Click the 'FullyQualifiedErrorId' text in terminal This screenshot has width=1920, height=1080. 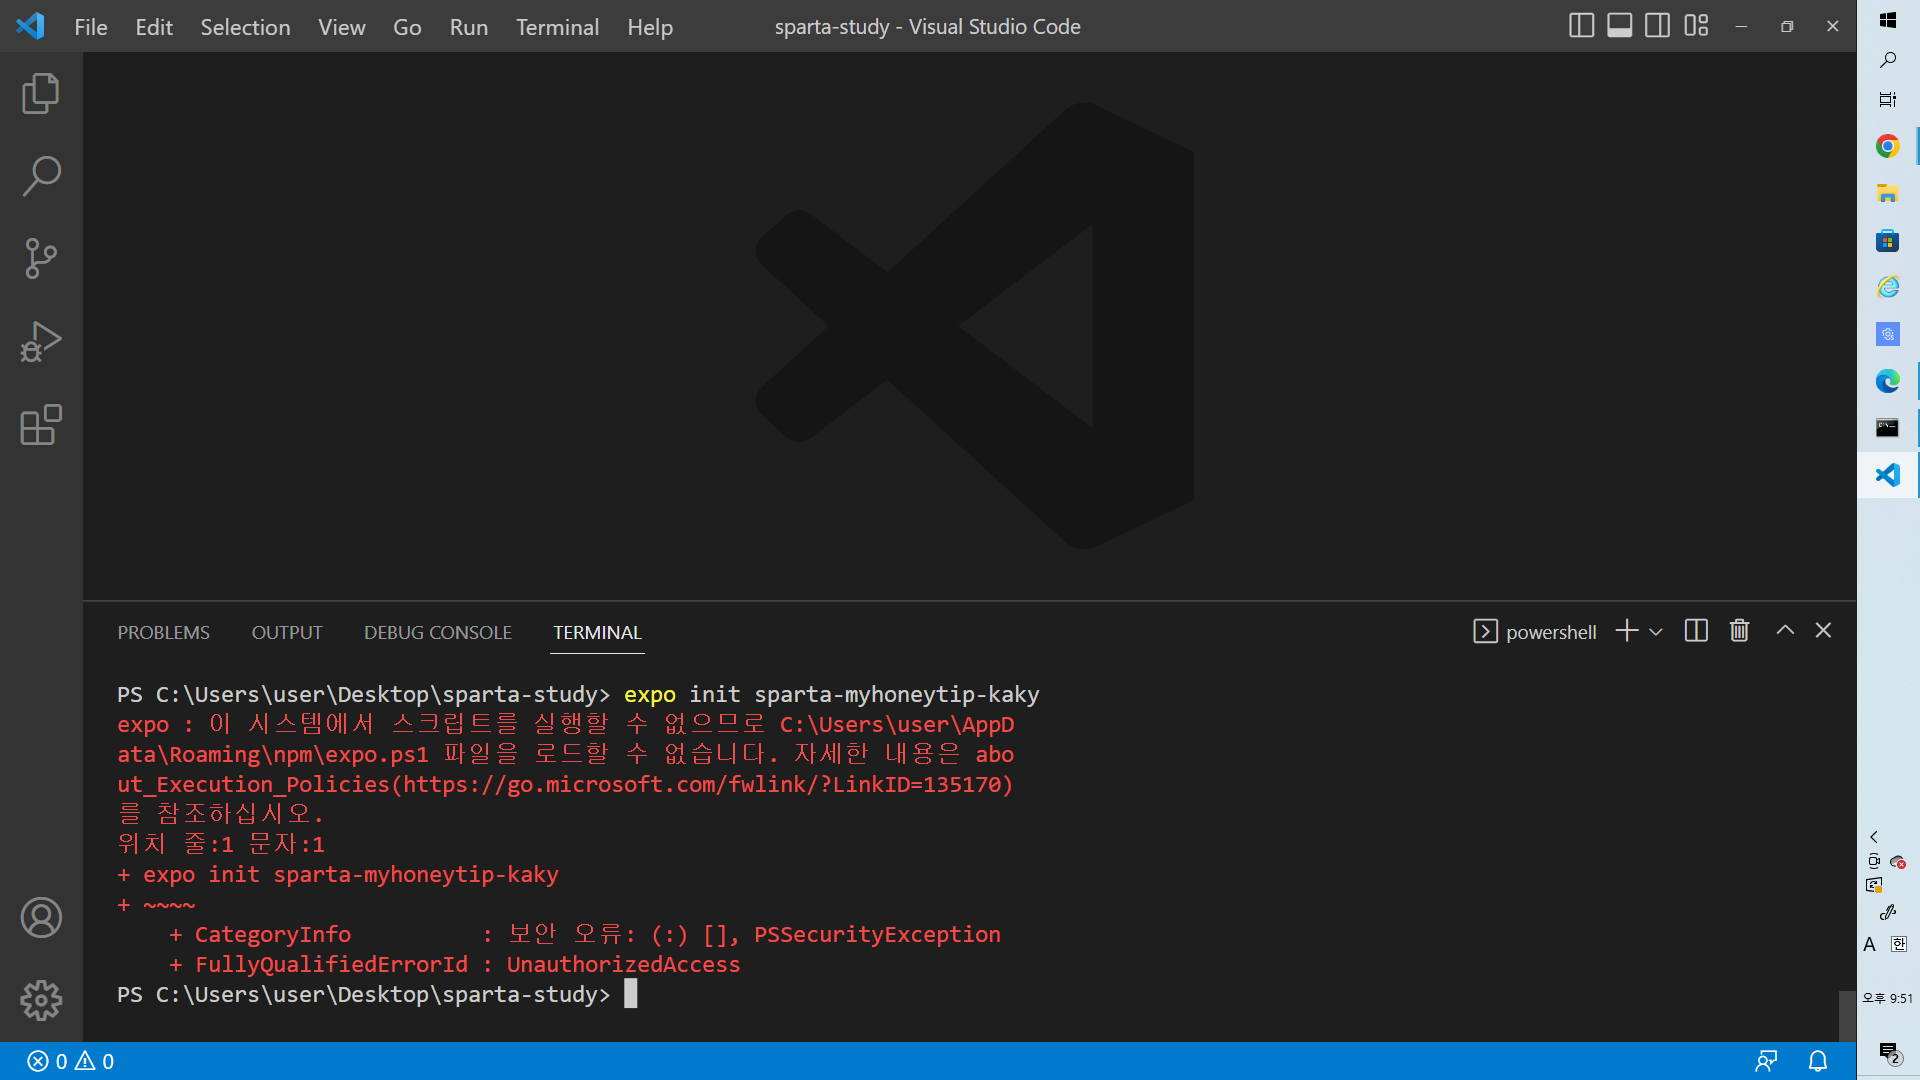point(331,965)
